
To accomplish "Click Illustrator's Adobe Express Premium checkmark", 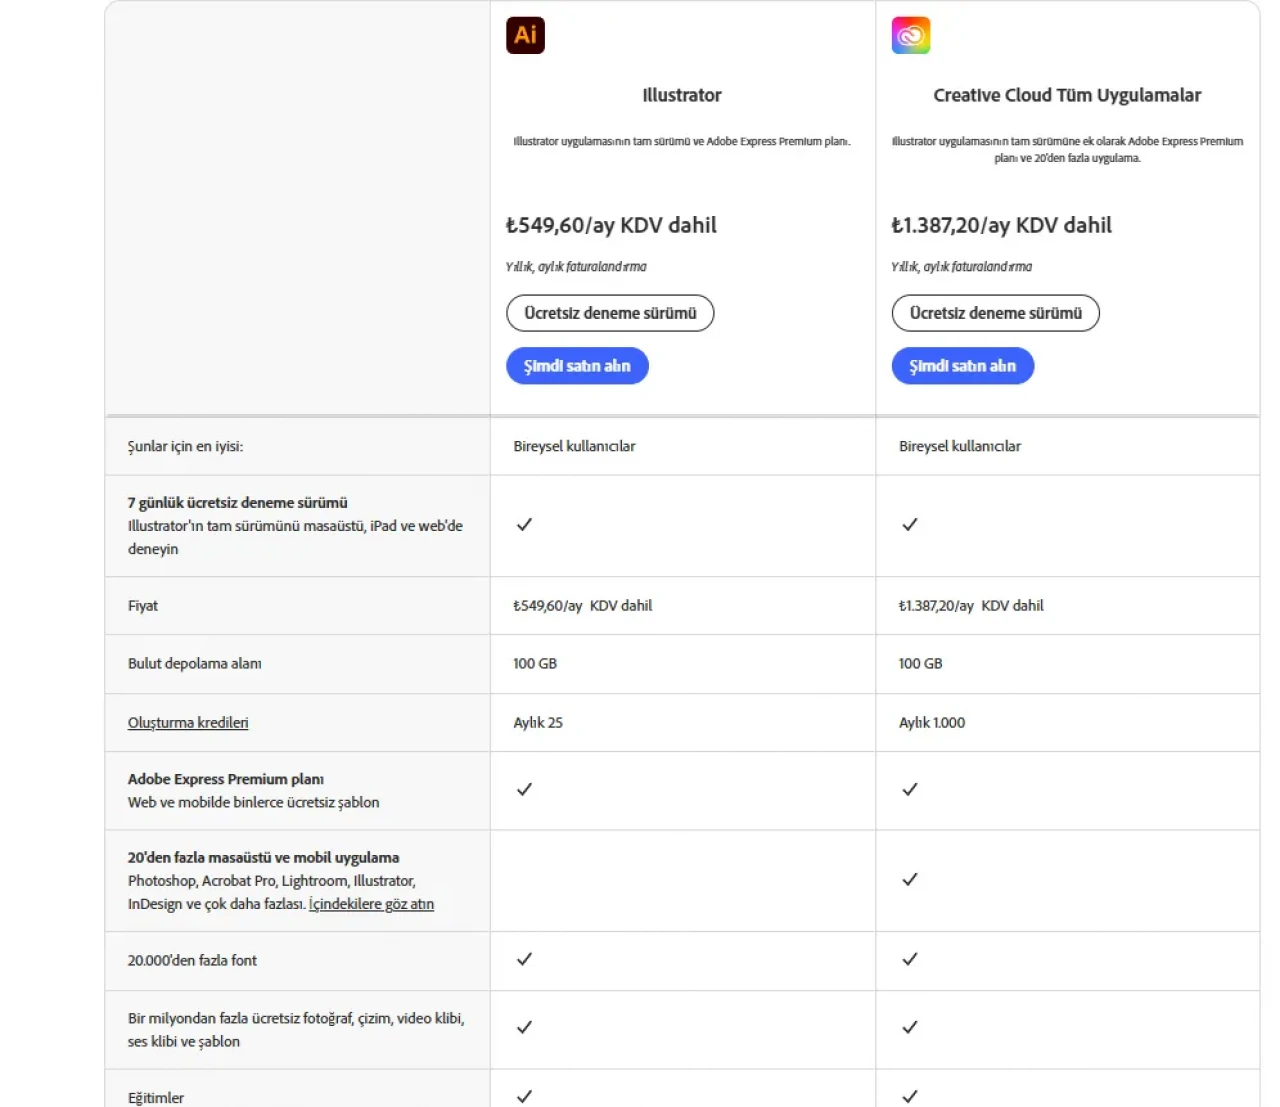I will (524, 790).
